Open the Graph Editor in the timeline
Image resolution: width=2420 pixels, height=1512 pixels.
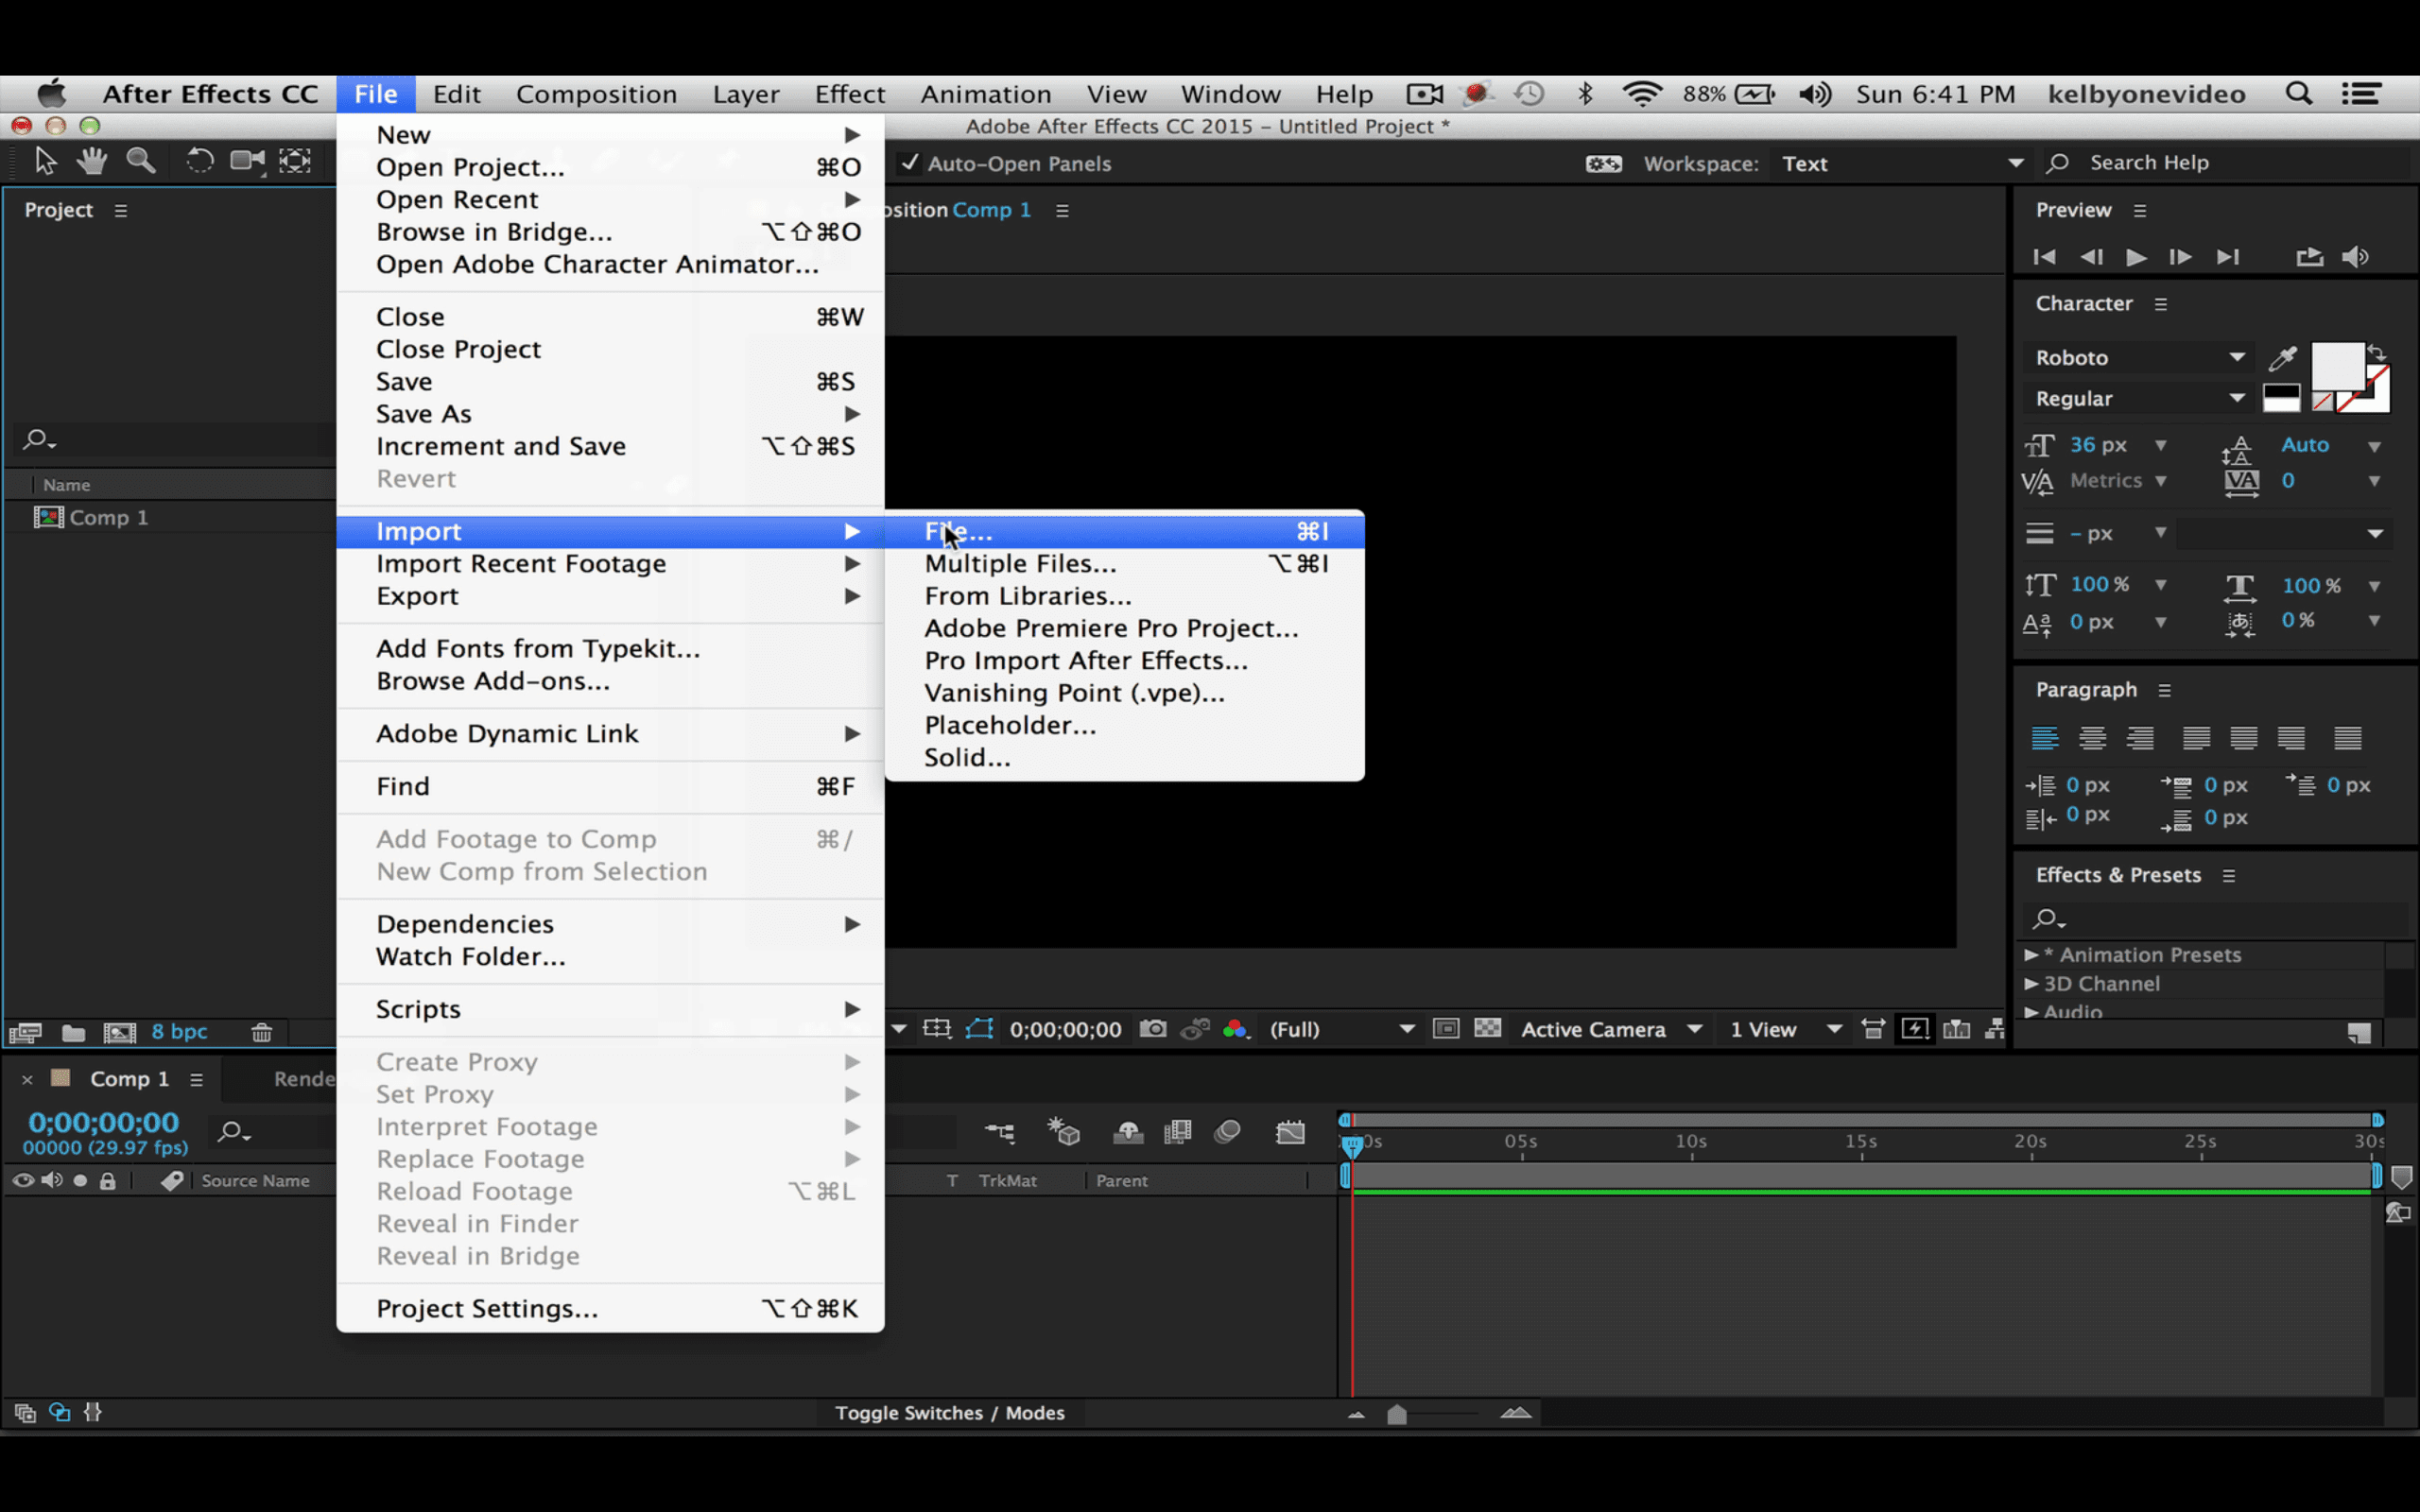1290,1131
